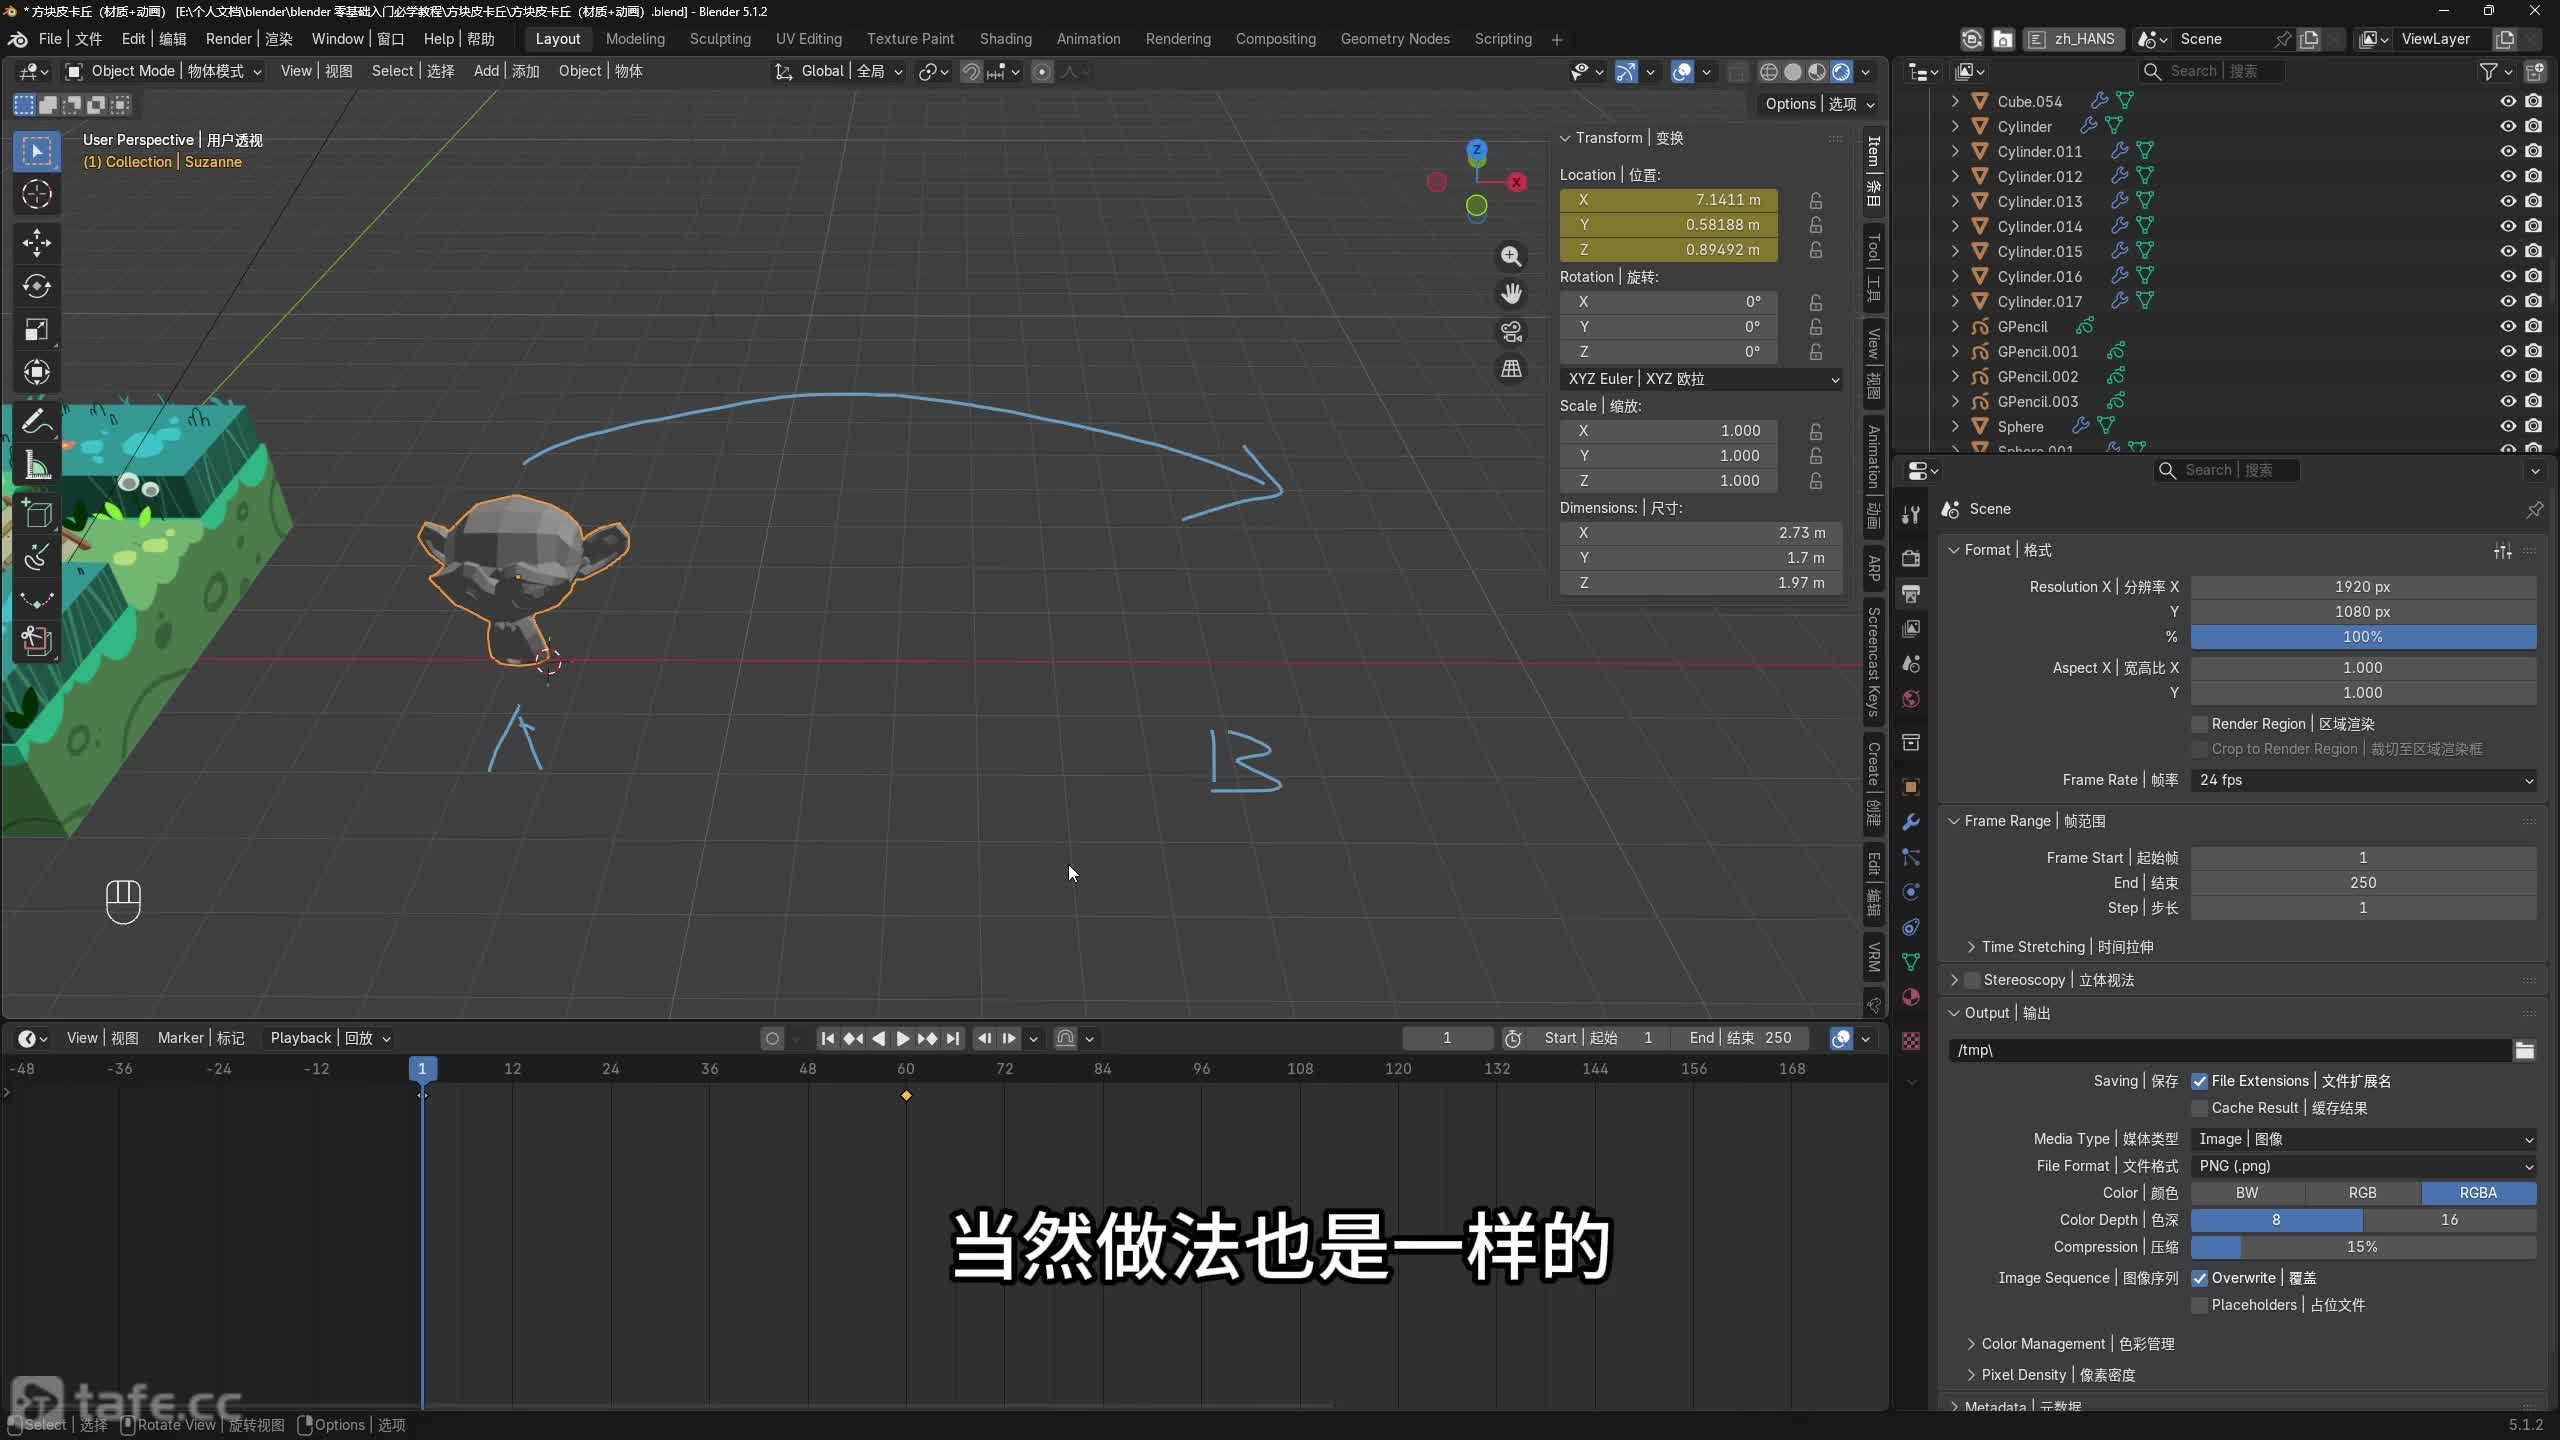The image size is (2560, 1440).
Task: Switch to the Modeling workspace tab
Action: coord(635,39)
